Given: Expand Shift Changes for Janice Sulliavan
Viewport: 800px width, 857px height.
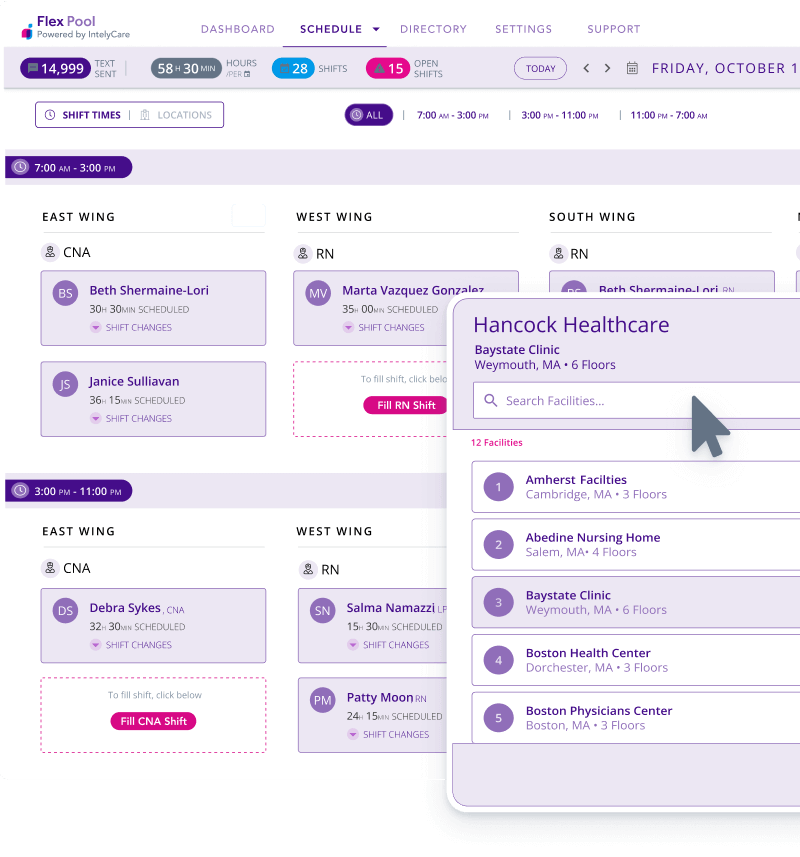Looking at the screenshot, I should click(131, 419).
